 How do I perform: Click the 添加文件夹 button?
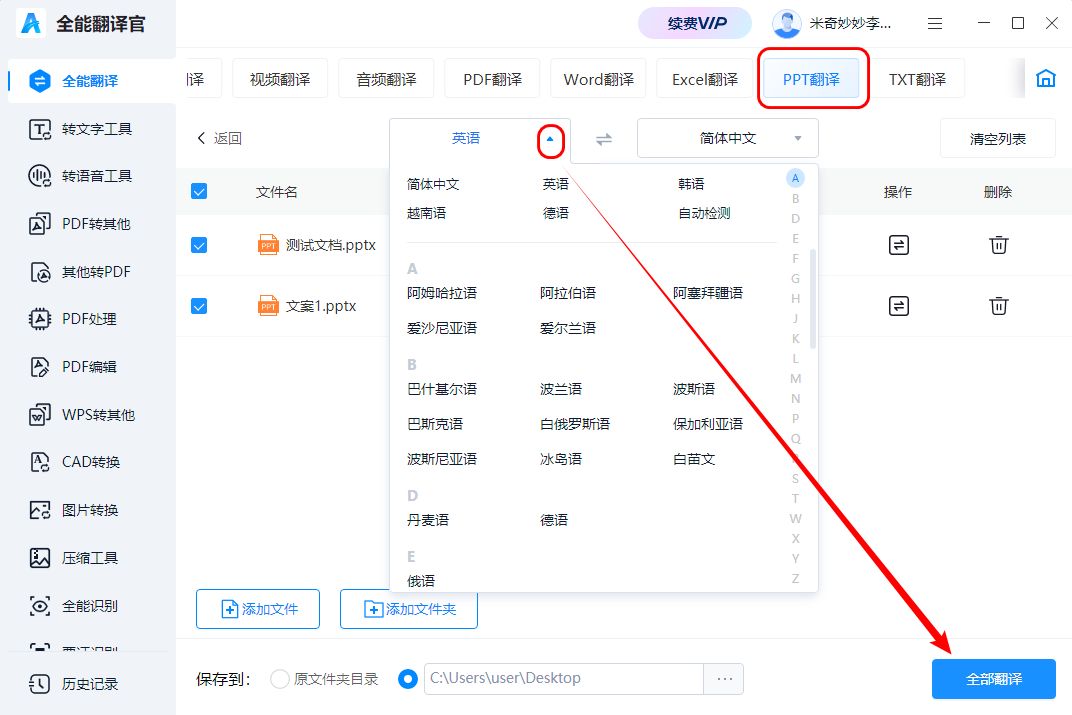point(409,609)
